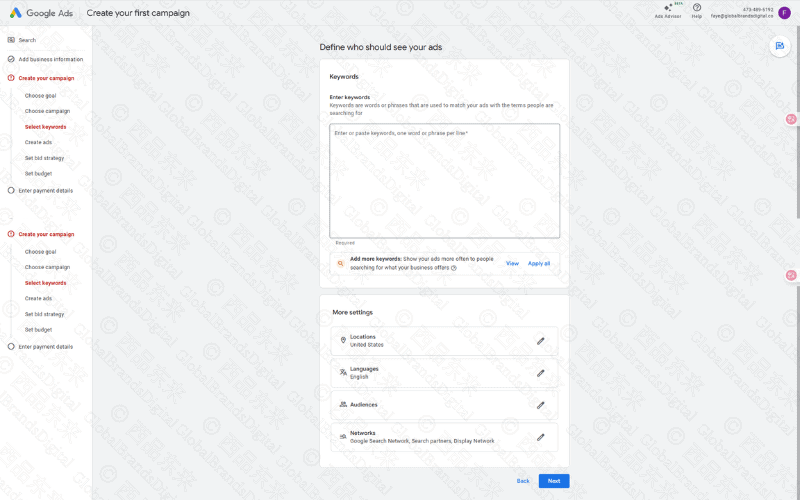Click the Help question mark icon

click(696, 8)
